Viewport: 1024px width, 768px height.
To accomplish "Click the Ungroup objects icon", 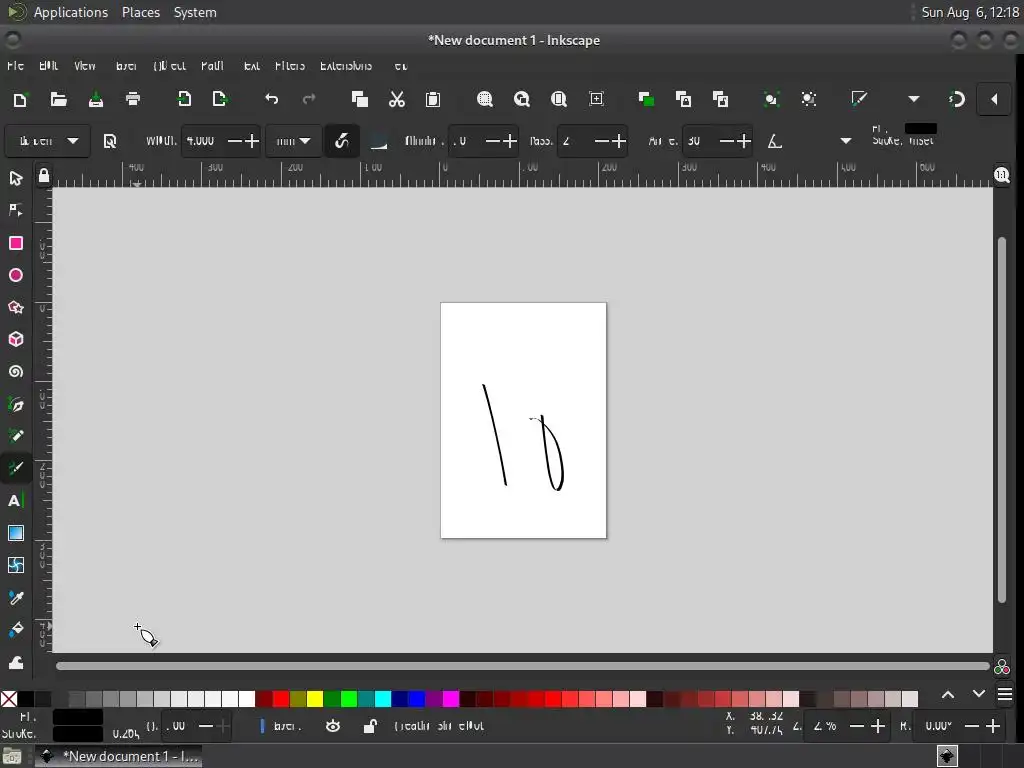I will [x=808, y=99].
